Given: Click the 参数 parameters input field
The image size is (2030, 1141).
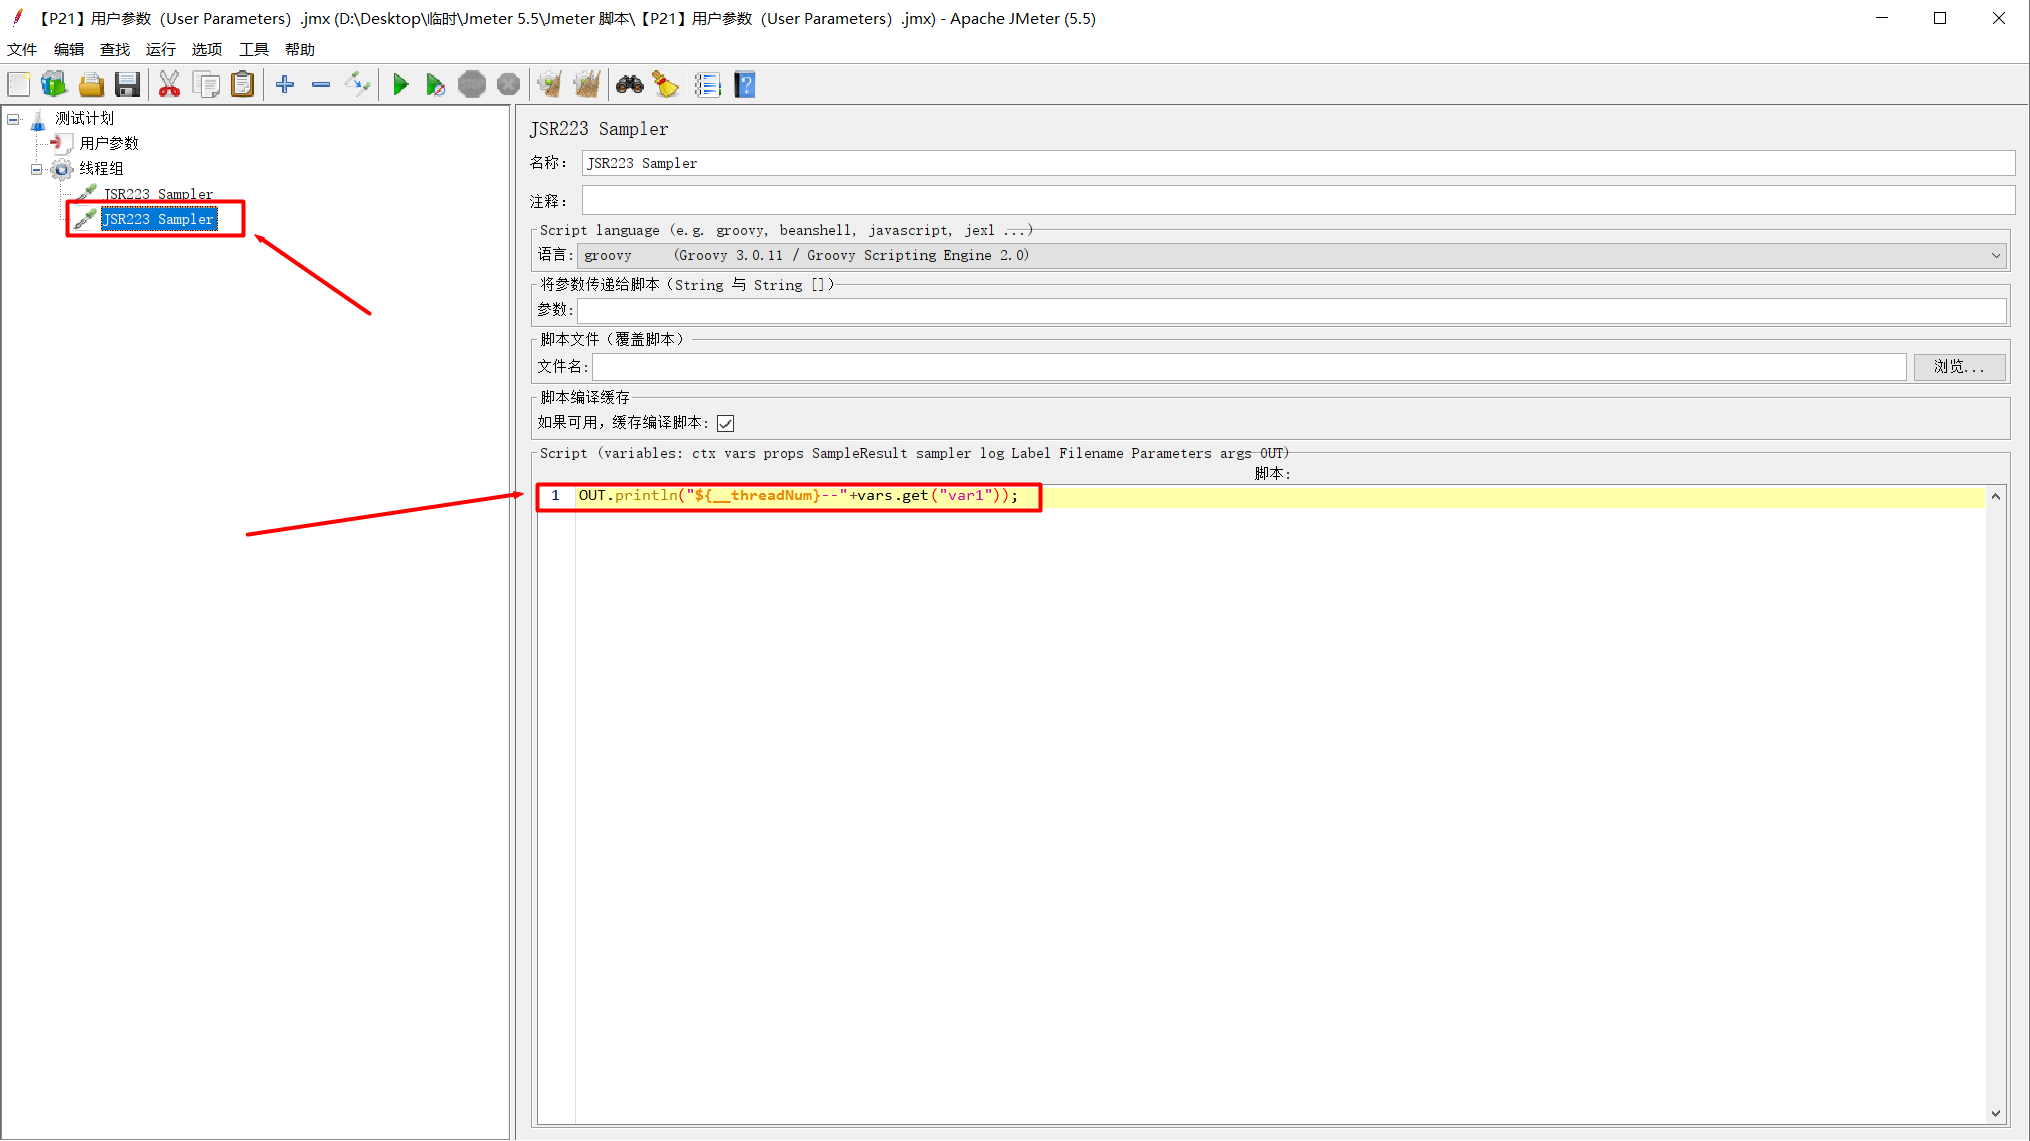Looking at the screenshot, I should (x=1292, y=311).
